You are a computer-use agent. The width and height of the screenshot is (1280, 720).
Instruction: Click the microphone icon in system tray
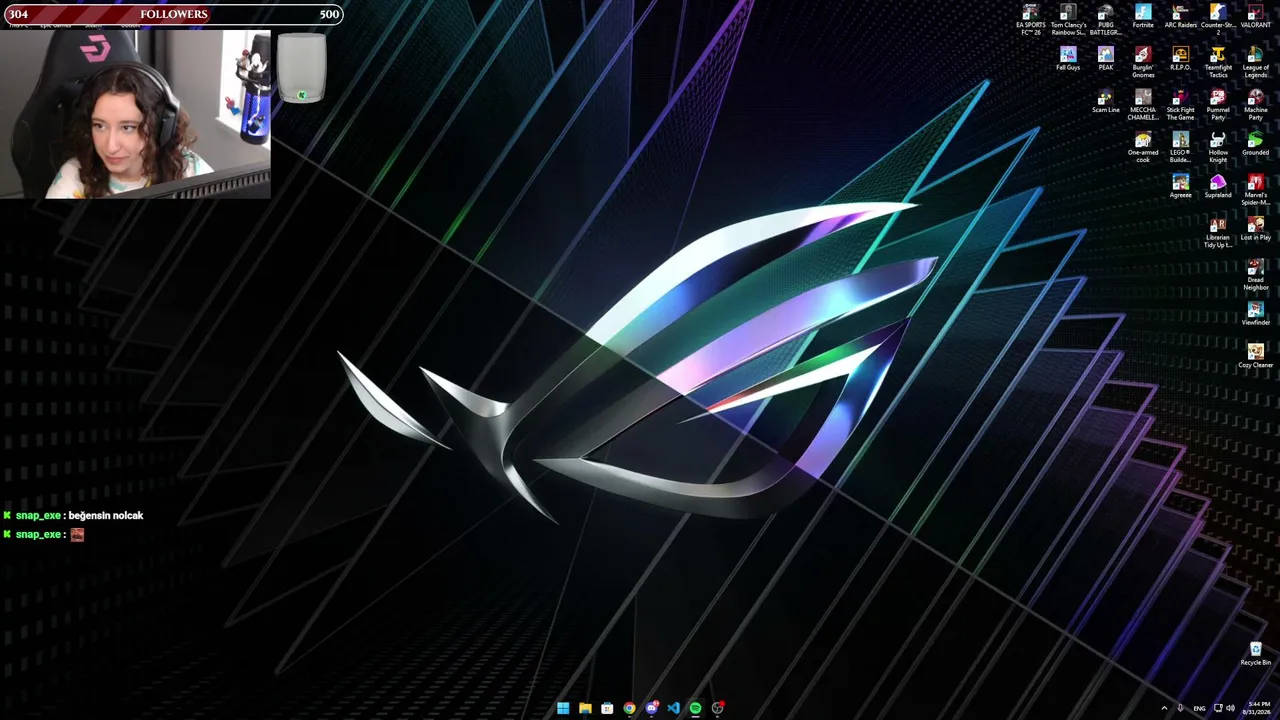pyautogui.click(x=1181, y=708)
